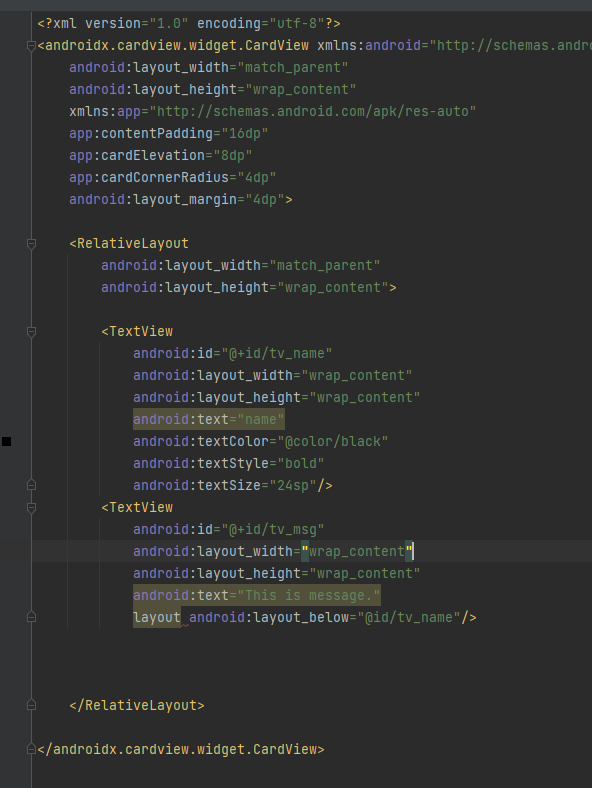Click the <RelativeLayout opening tag text
This screenshot has width=592, height=788.
[129, 244]
